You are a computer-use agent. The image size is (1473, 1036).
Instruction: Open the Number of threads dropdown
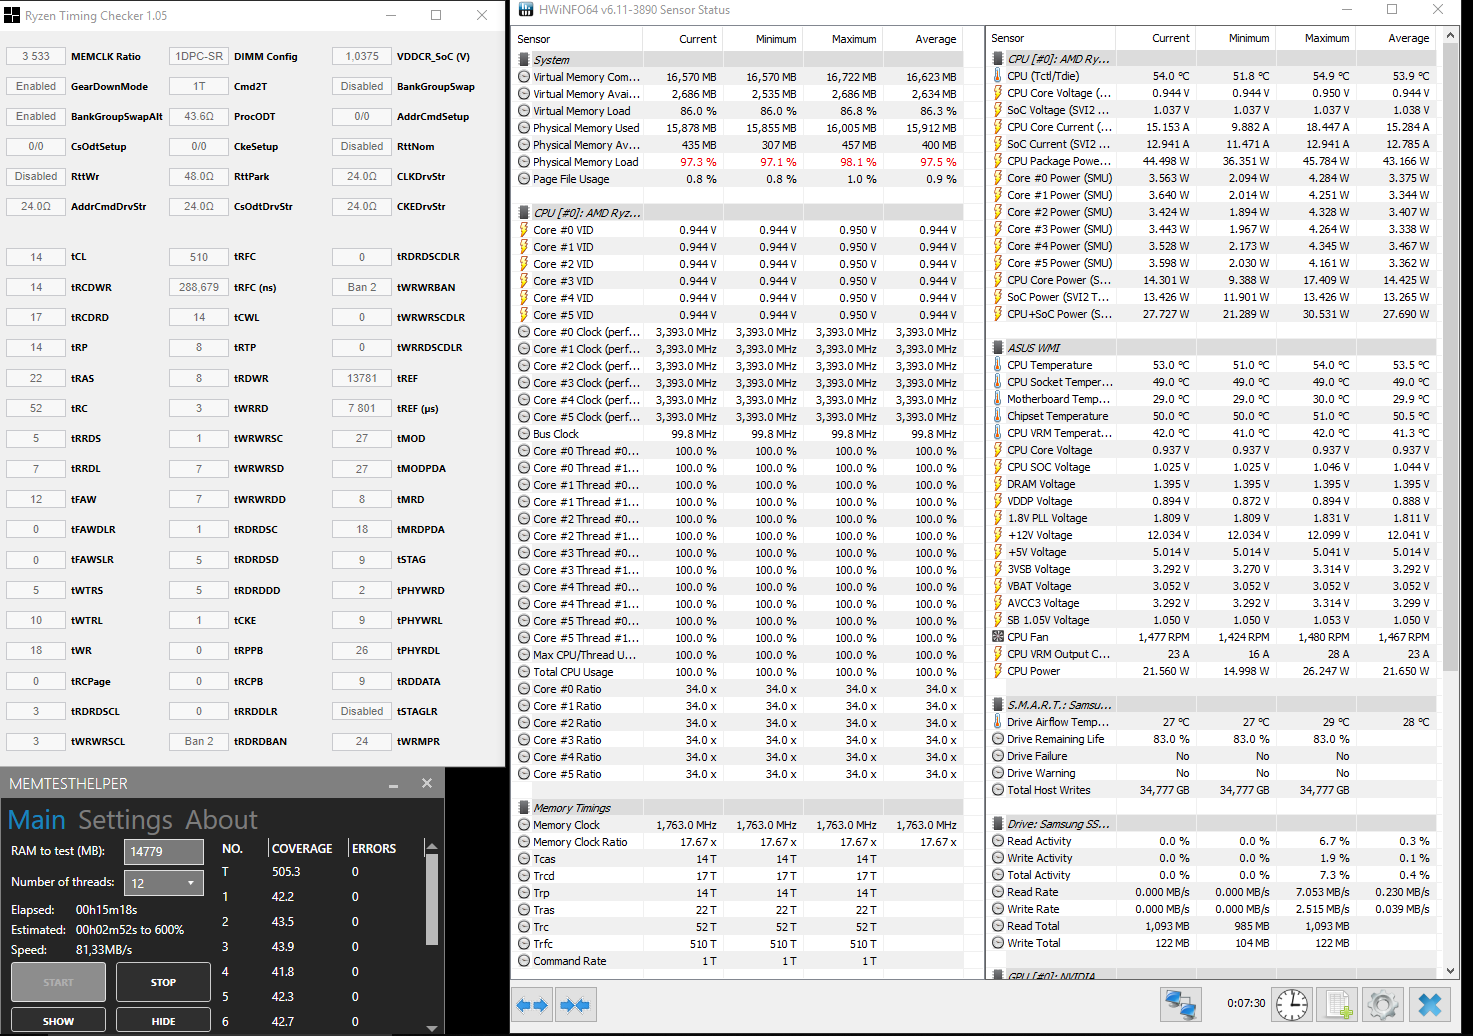click(164, 883)
